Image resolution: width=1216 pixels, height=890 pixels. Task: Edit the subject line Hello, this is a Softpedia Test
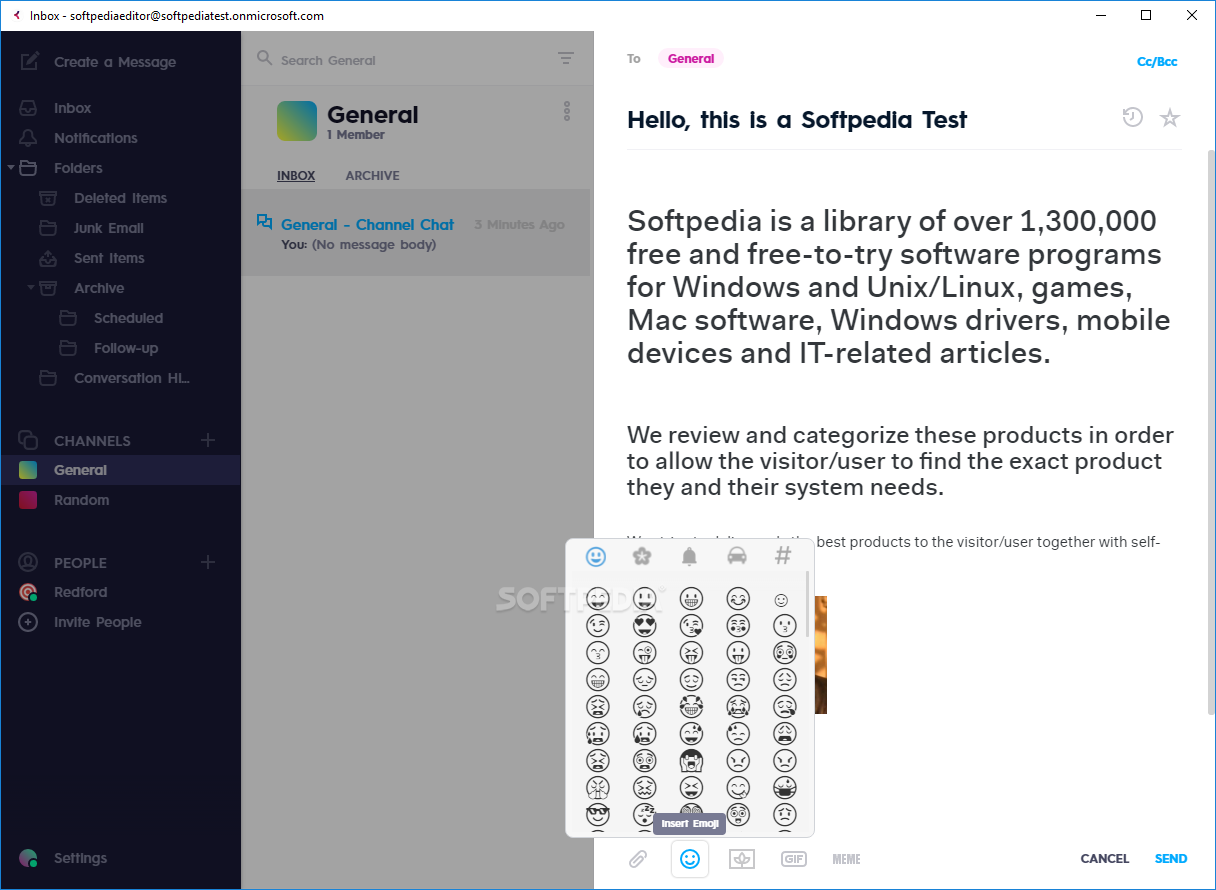(x=797, y=120)
